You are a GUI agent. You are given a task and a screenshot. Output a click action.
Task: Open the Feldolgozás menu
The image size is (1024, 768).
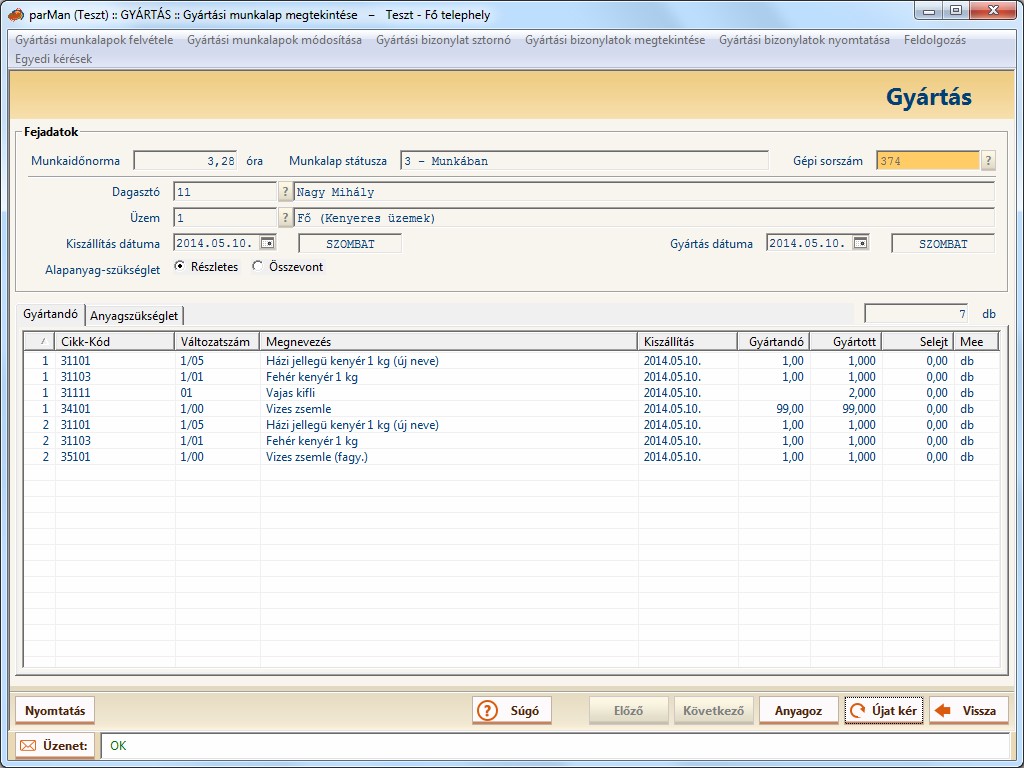pyautogui.click(x=935, y=40)
